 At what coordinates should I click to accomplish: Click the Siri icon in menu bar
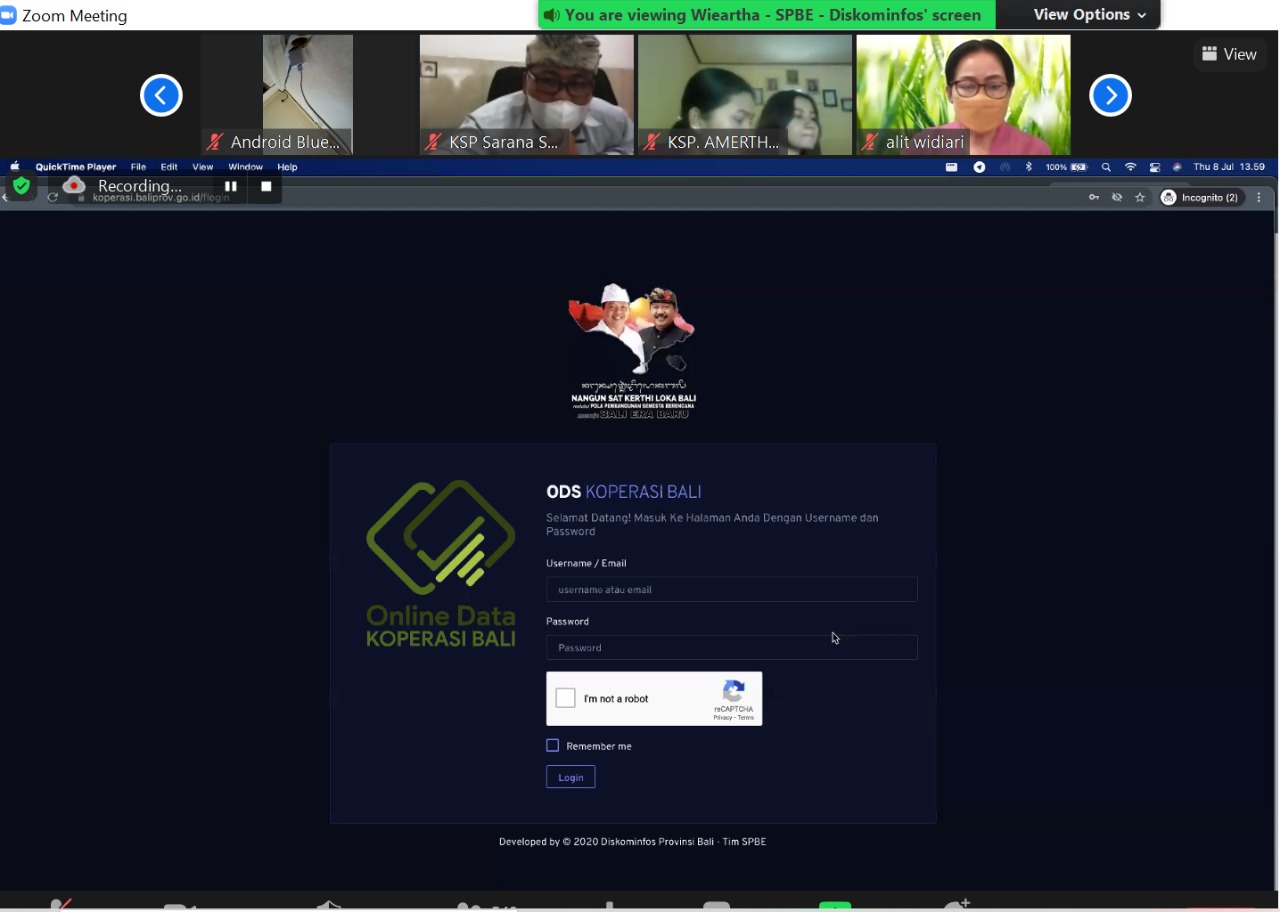[x=1177, y=167]
